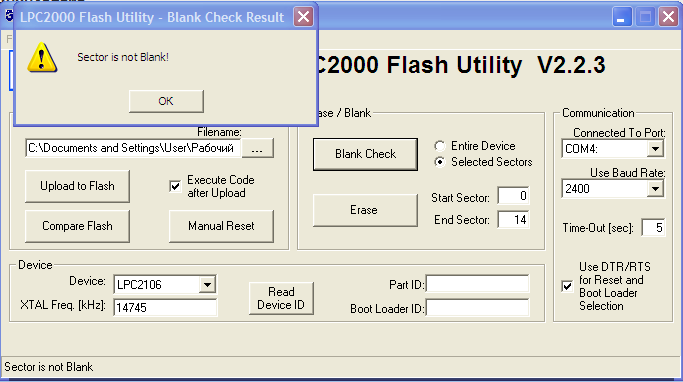
Task: Click the 'Connected To Port:' label
Action: (619, 132)
